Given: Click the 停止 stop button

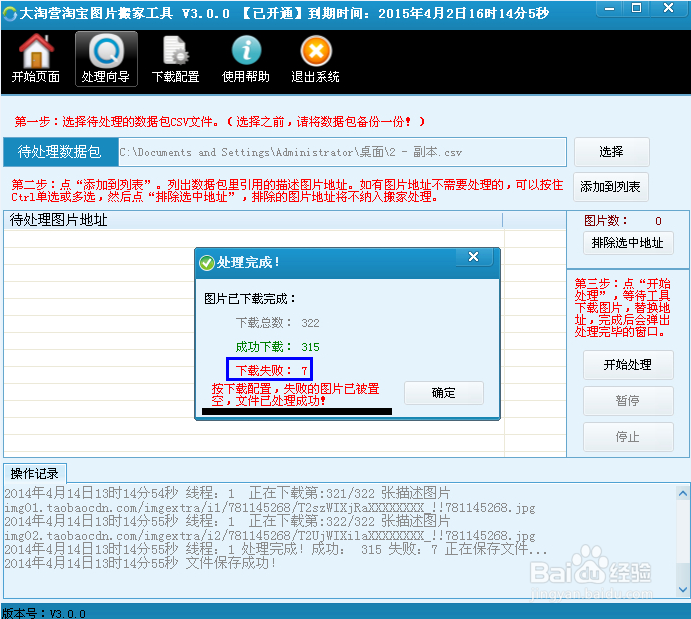Looking at the screenshot, I should point(628,437).
